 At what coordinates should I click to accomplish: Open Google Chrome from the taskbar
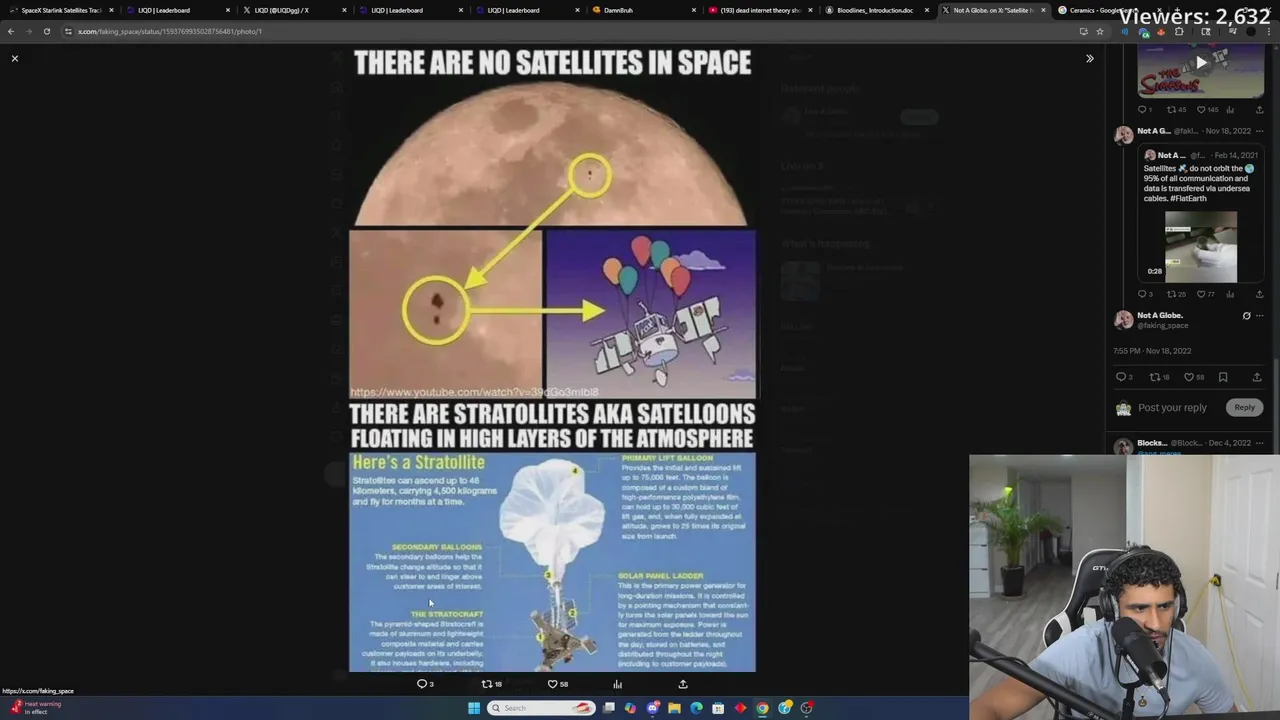[x=762, y=708]
